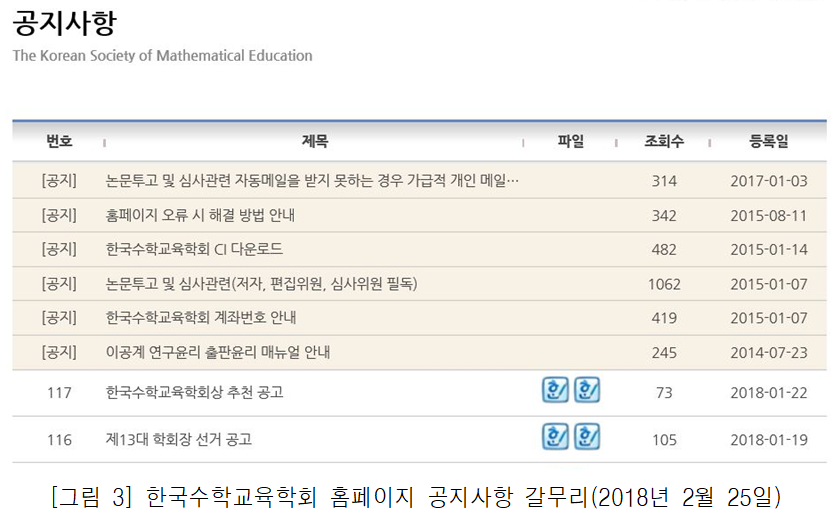Click the 파일 column header
838x530 pixels.
click(571, 142)
